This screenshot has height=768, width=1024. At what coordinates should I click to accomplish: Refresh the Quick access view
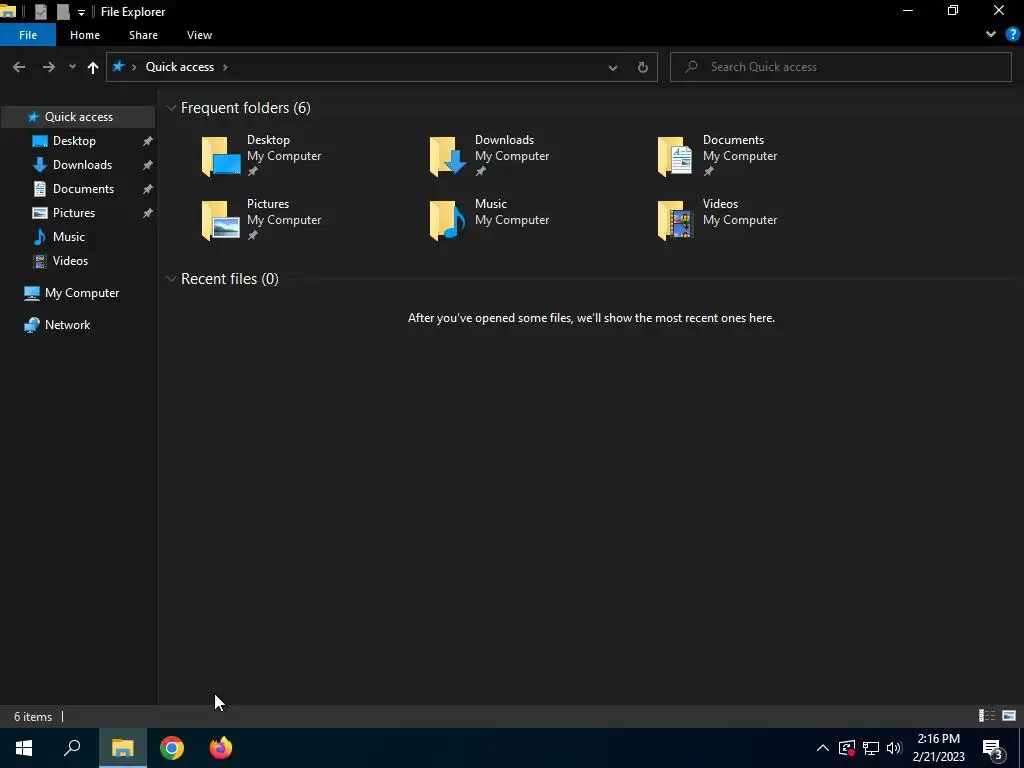pyautogui.click(x=643, y=67)
